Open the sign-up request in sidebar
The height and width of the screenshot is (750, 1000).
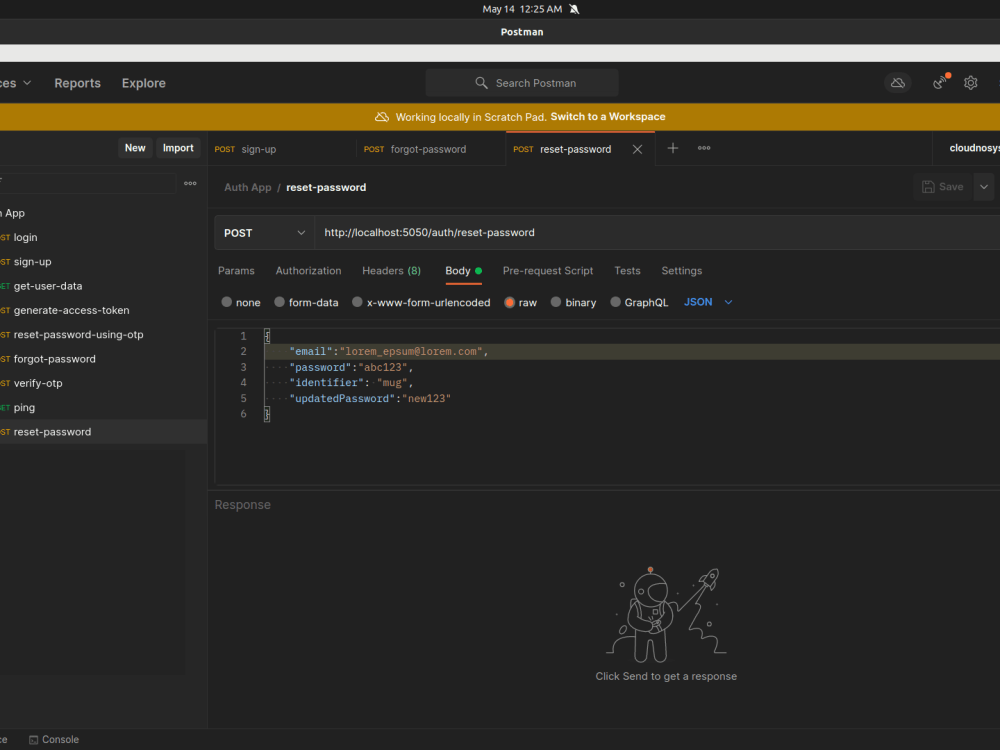103,262
